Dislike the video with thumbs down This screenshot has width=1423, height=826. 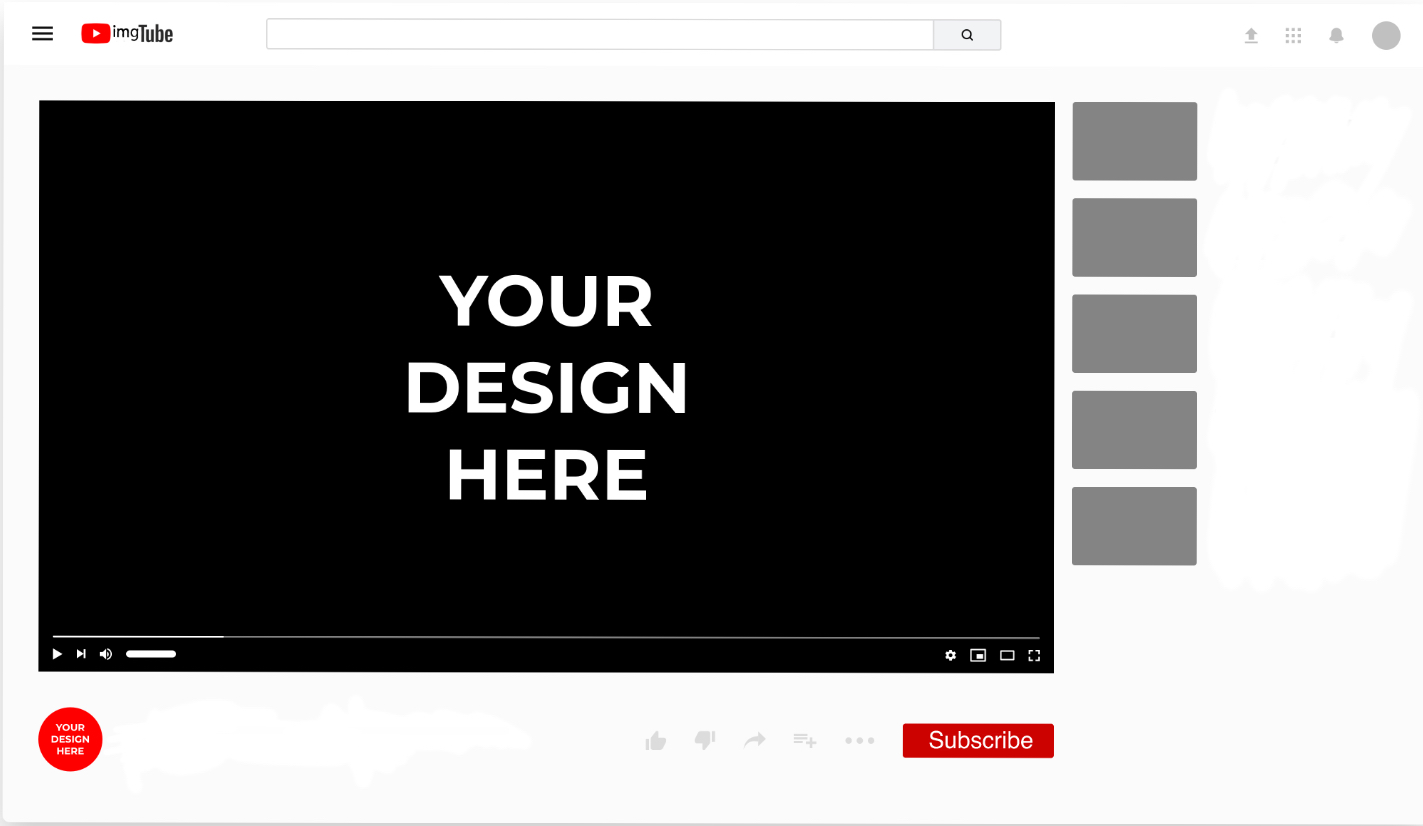[705, 740]
